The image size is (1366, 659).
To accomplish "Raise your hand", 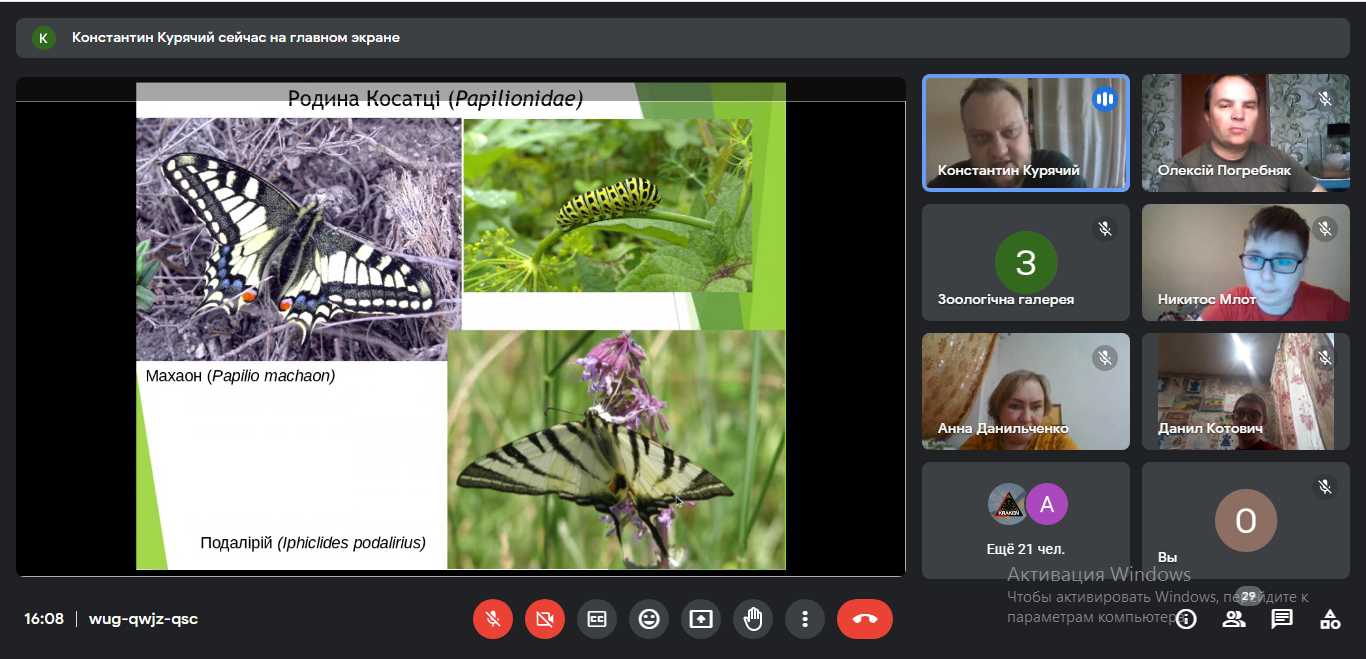I will (x=753, y=619).
